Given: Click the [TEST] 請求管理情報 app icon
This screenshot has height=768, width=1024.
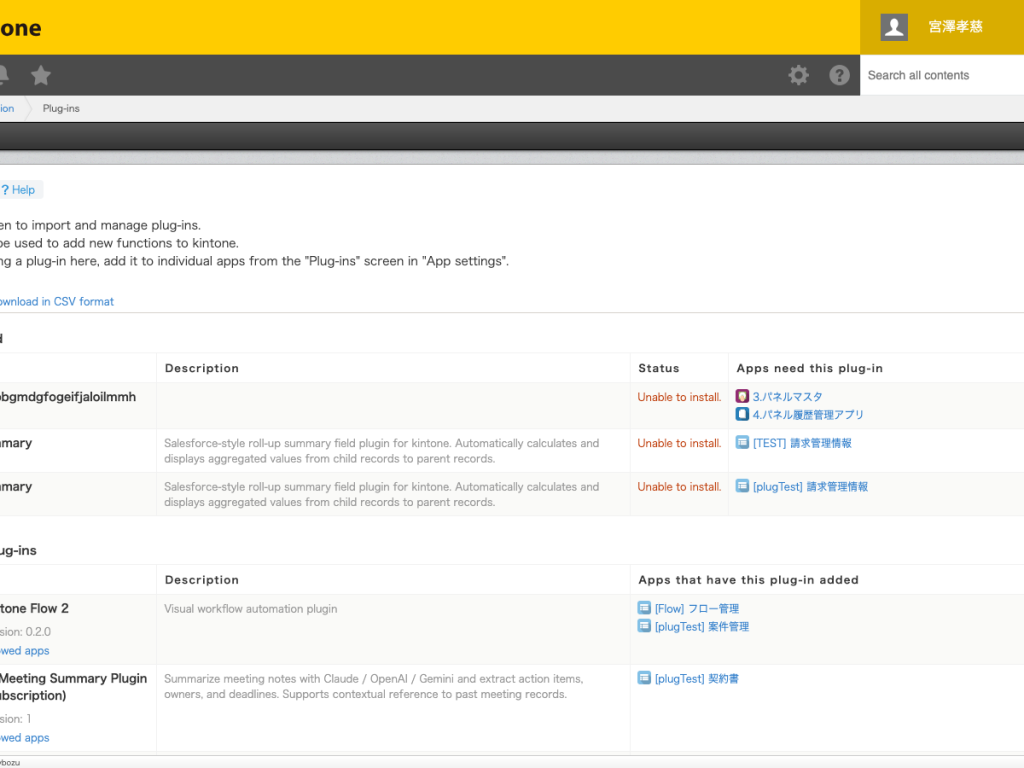Looking at the screenshot, I should 742,443.
